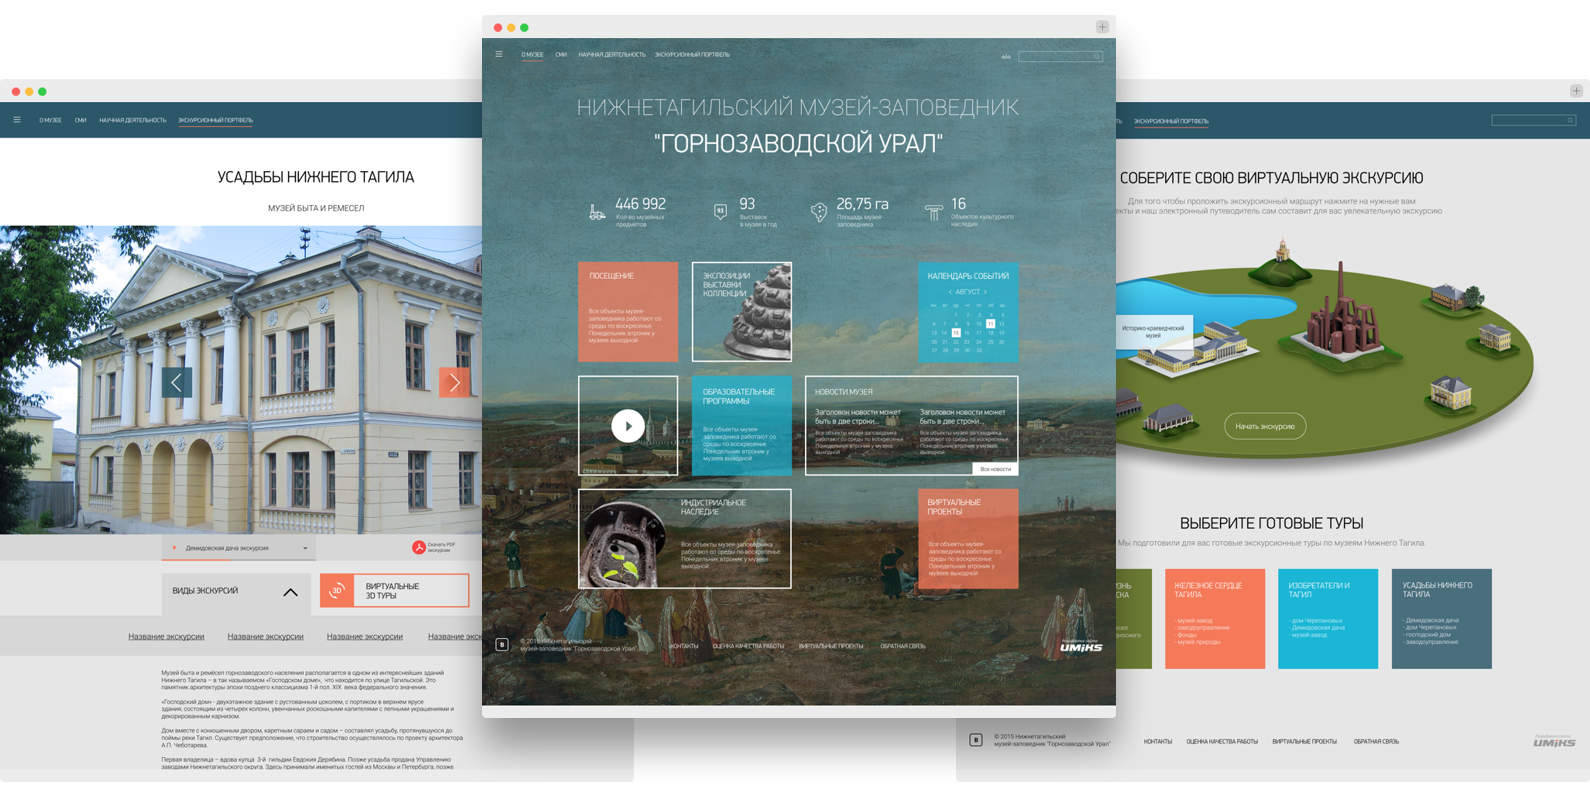Open the ЭКСПОЗИЦИИ ВЫСТАВКИ КОЛЛЕКЦИИ tile

(741, 311)
